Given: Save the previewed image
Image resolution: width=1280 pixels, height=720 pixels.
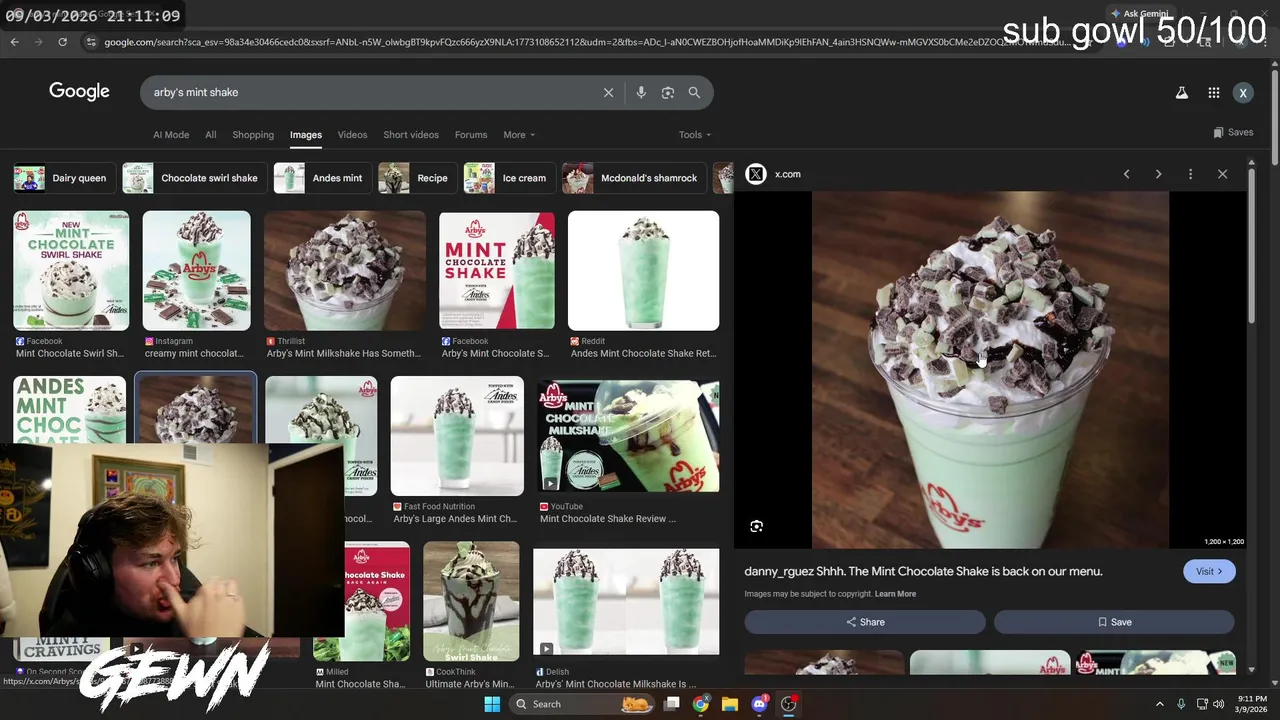Looking at the screenshot, I should click(1114, 622).
